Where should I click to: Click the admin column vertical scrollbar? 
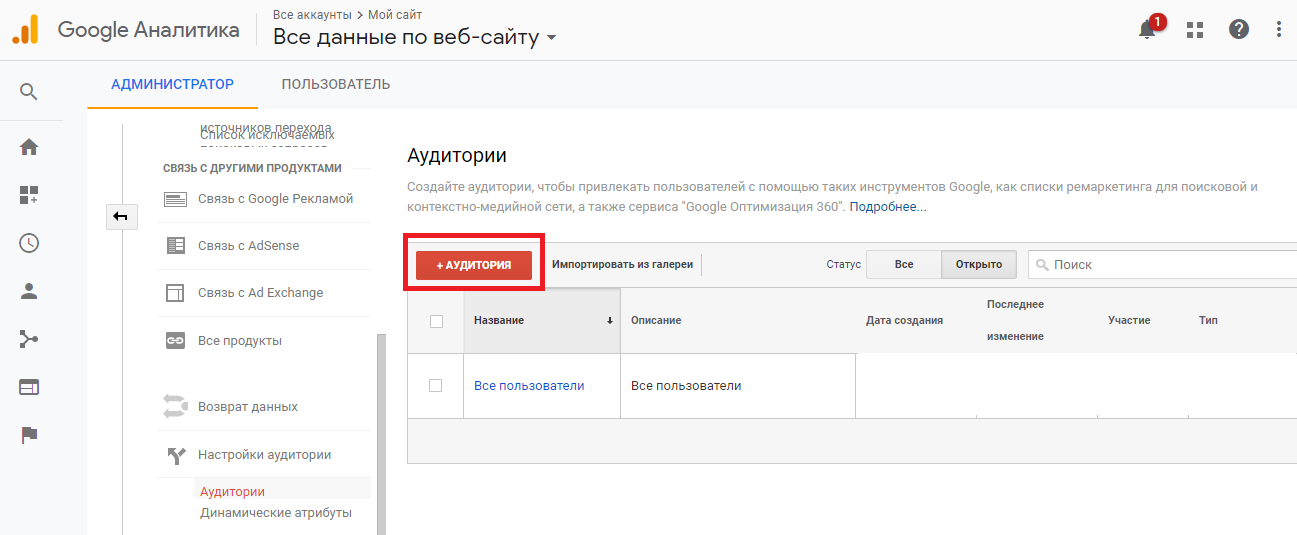pos(380,434)
